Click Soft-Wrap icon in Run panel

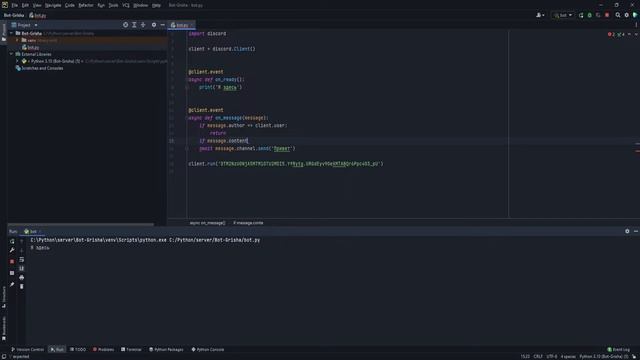[x=22, y=259]
